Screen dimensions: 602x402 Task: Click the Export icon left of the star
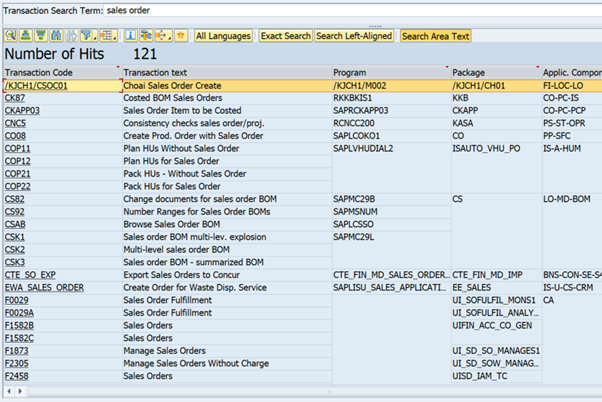click(x=164, y=36)
